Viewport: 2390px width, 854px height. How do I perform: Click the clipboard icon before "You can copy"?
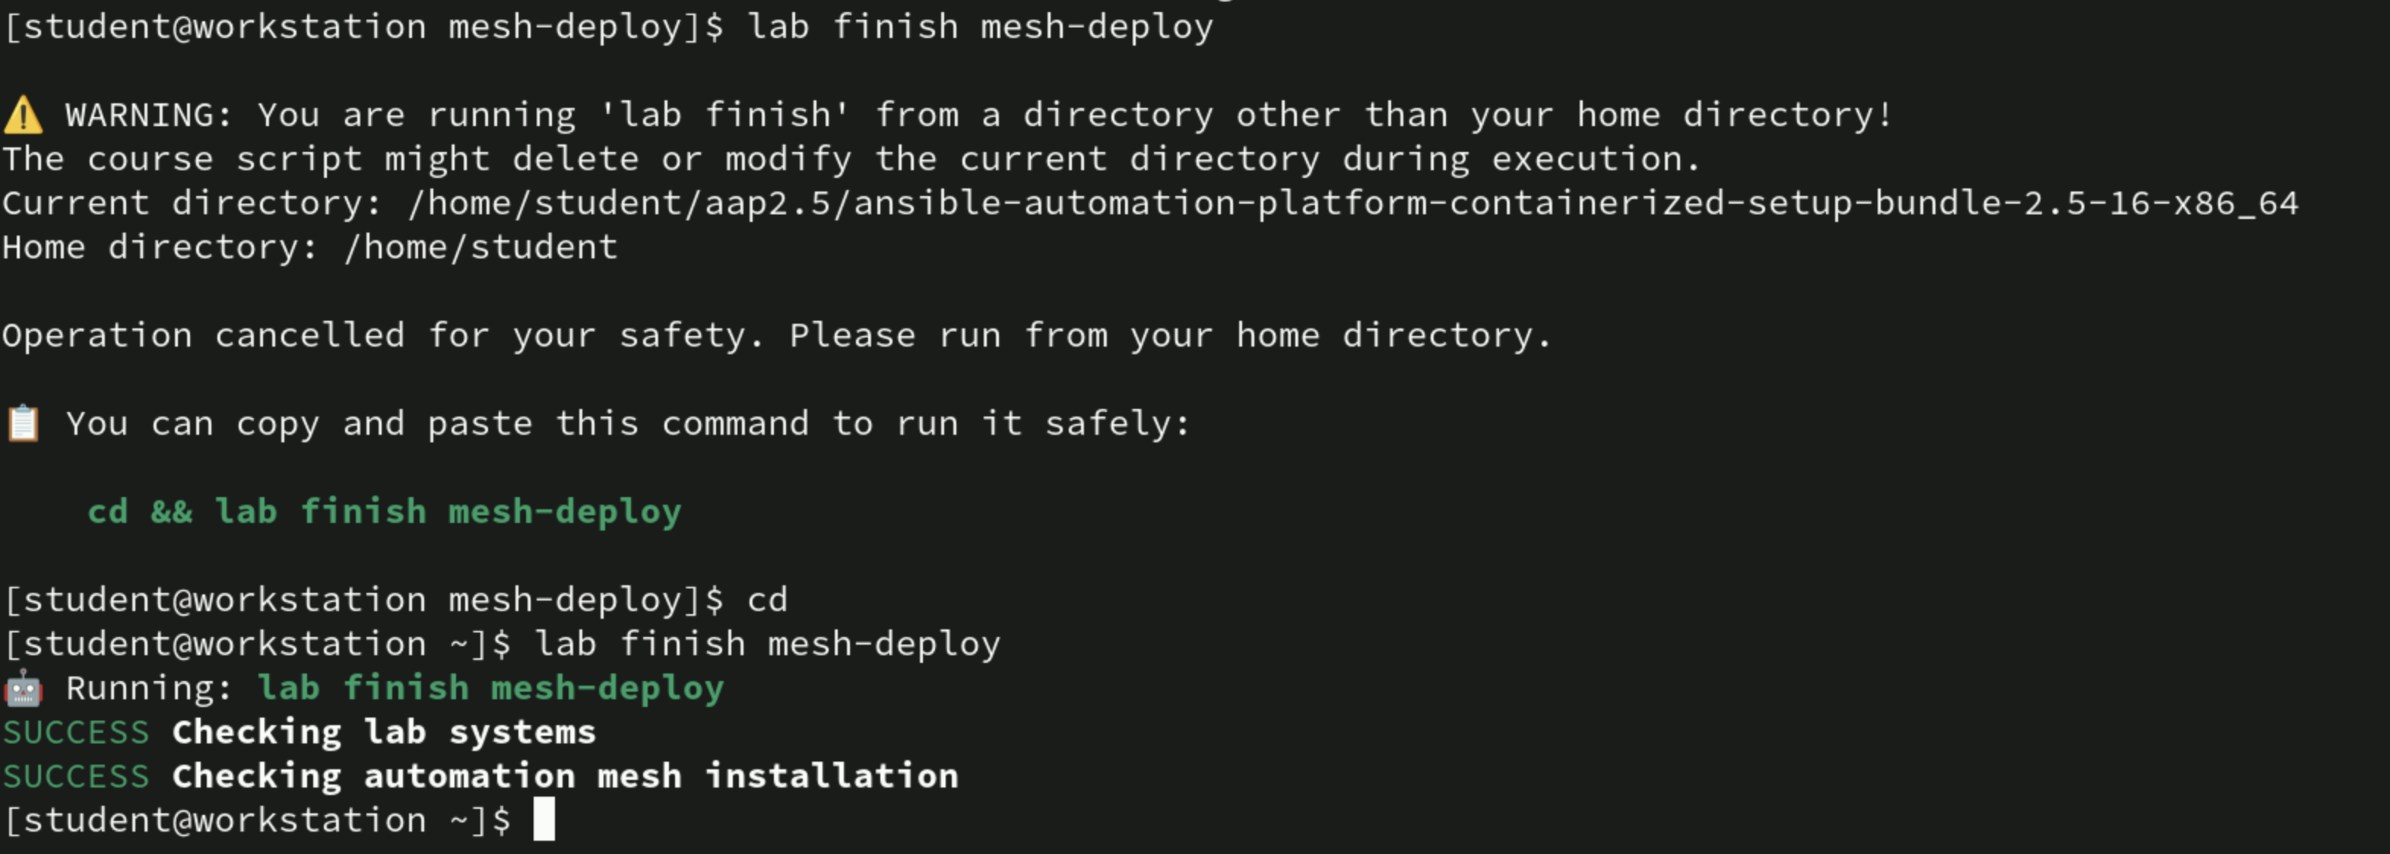23,424
